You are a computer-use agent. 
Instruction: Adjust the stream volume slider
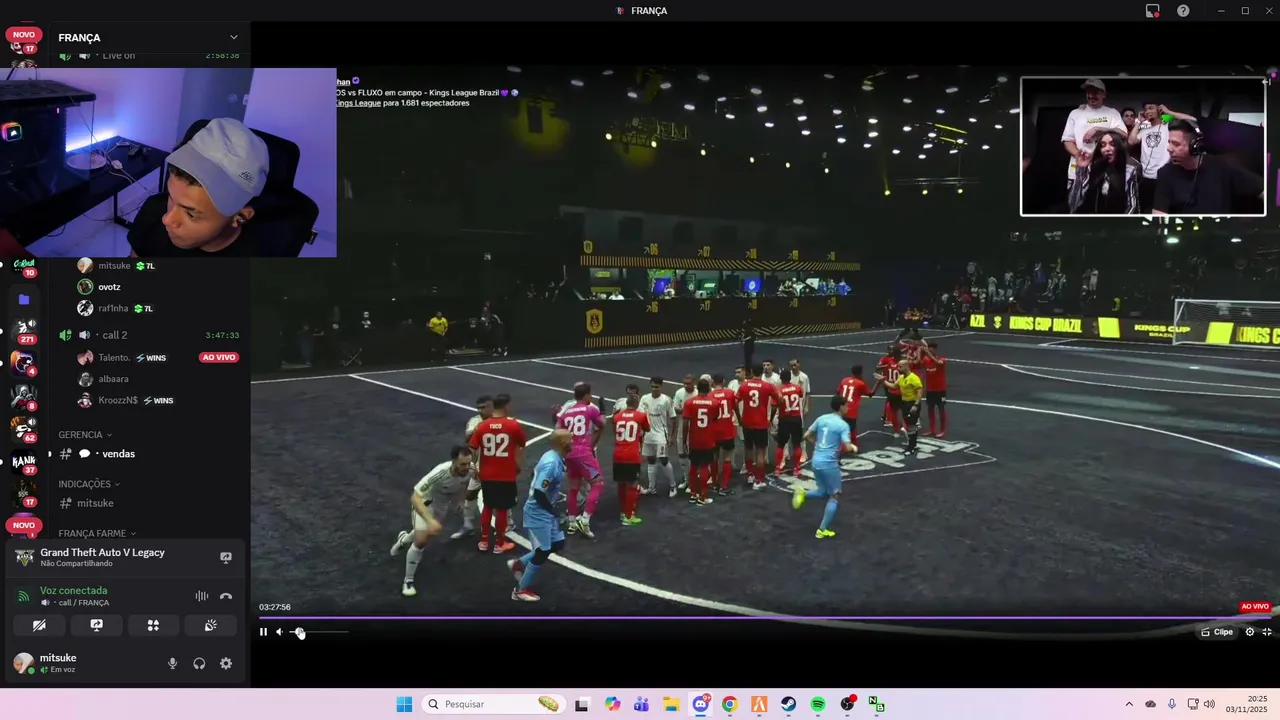pos(319,632)
